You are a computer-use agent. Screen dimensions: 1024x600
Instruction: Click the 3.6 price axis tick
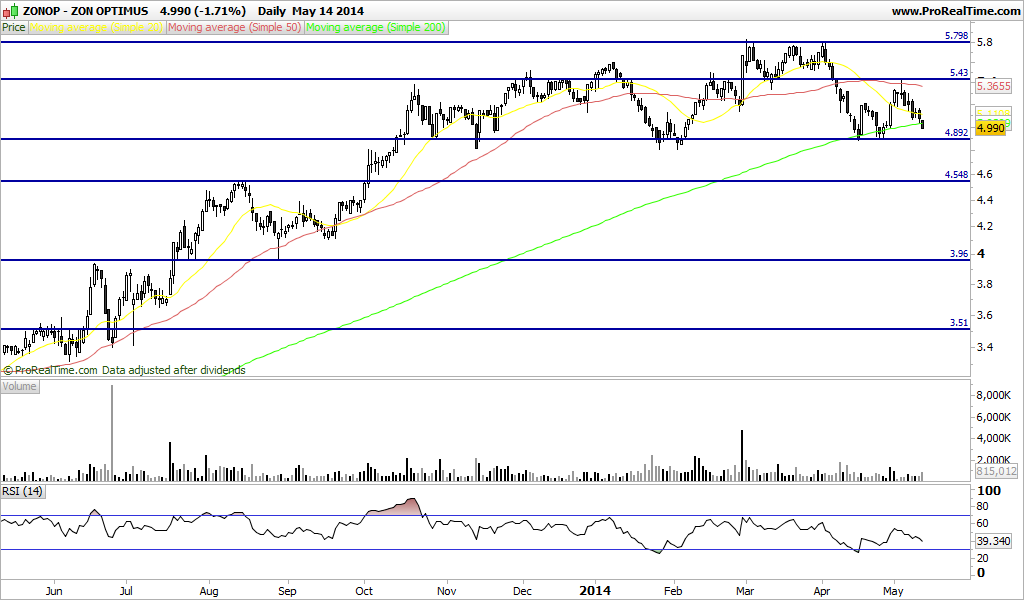[984, 316]
